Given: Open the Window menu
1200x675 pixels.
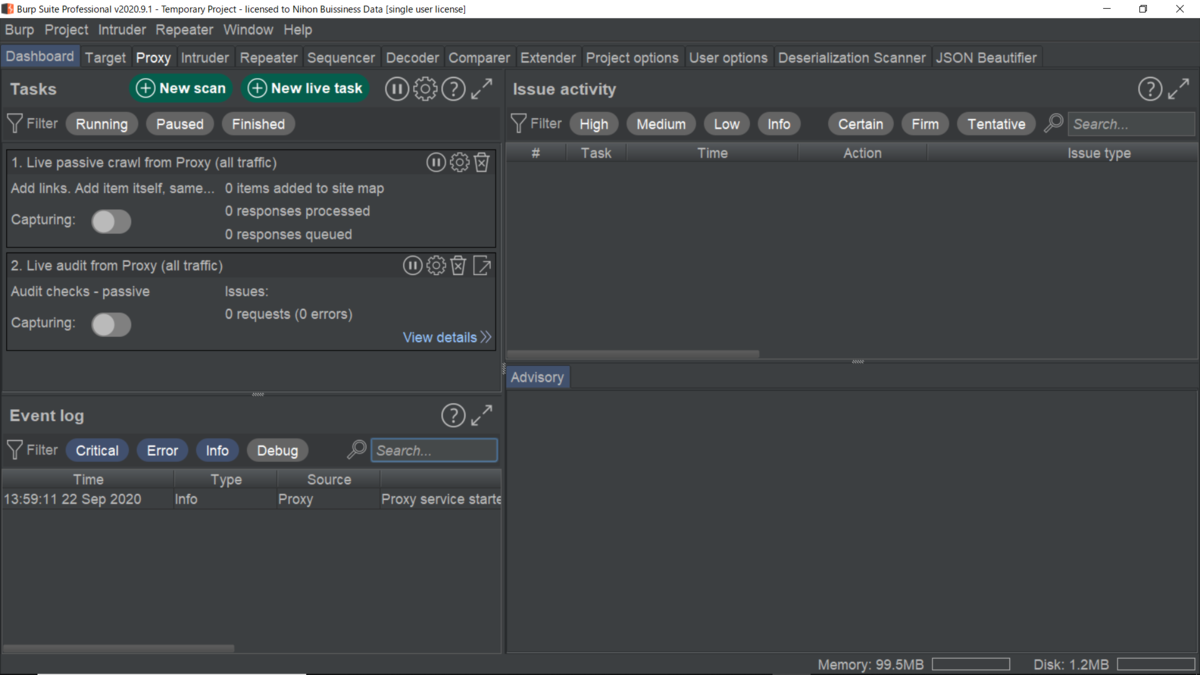Looking at the screenshot, I should (x=248, y=30).
